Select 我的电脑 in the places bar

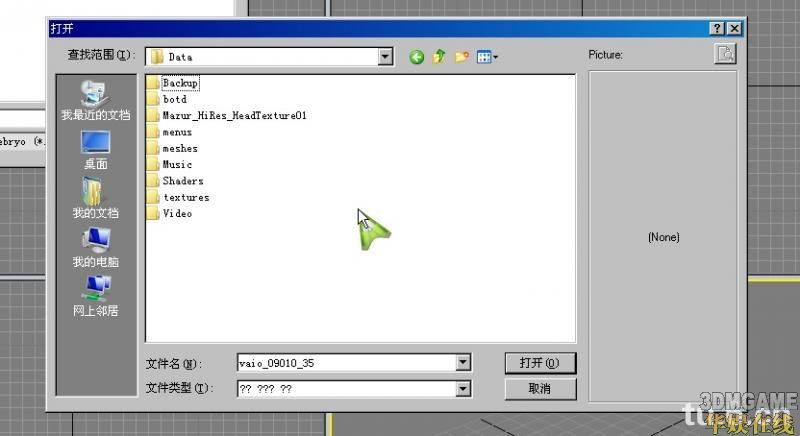pos(95,248)
